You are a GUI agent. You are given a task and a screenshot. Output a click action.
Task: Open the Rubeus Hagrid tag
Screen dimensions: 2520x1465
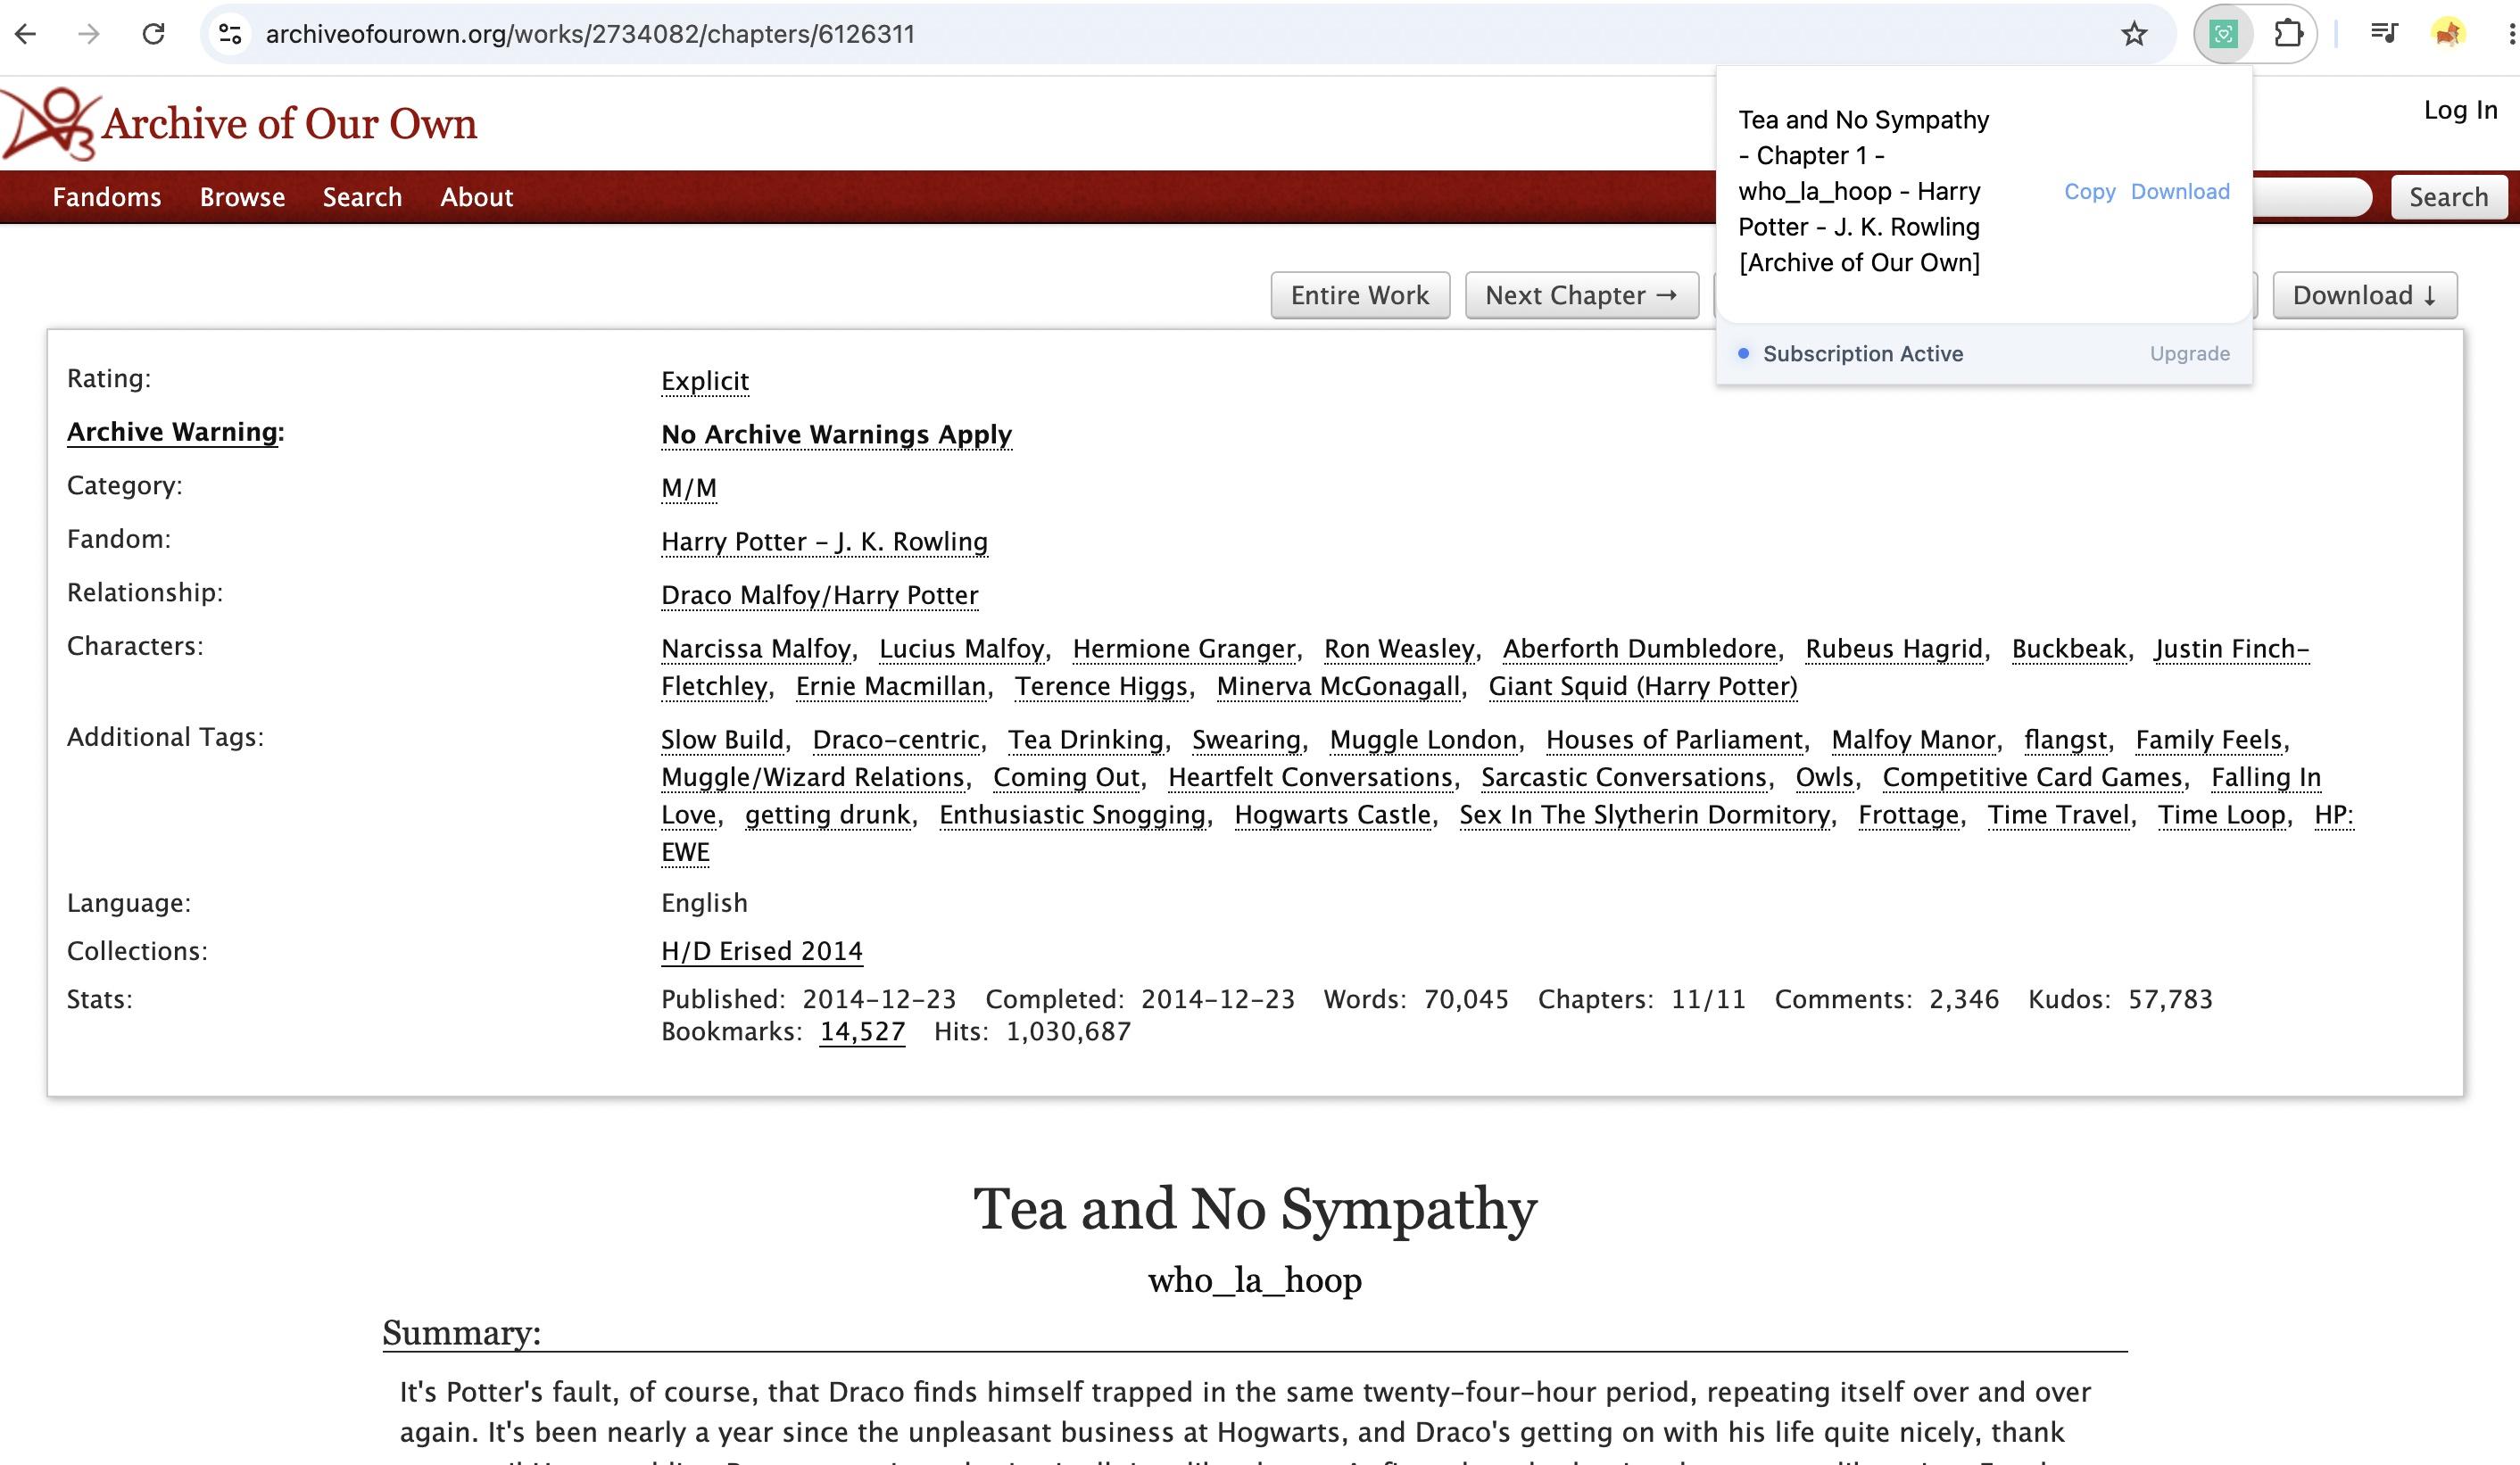[1894, 649]
